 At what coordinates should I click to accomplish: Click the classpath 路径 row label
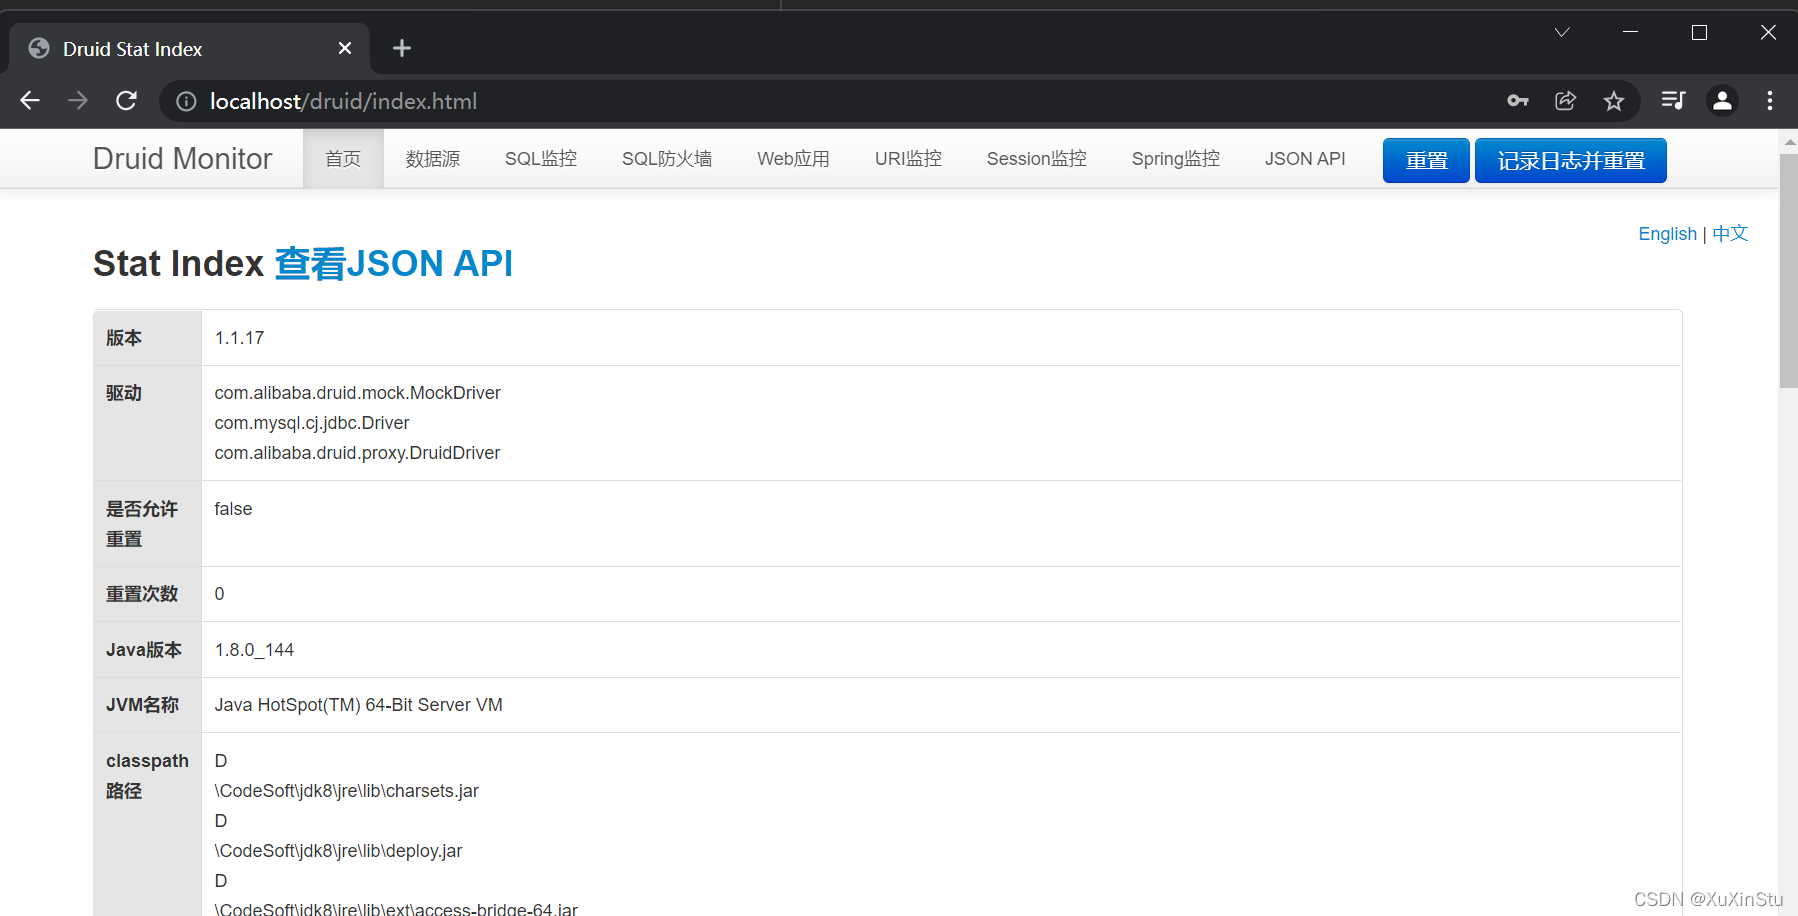(x=147, y=776)
